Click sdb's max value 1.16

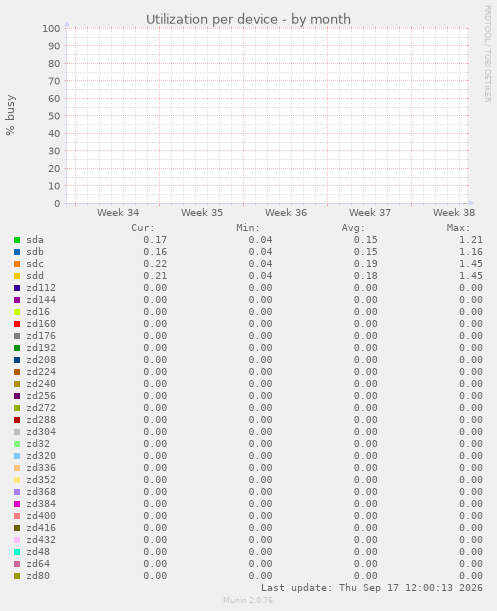[x=471, y=252]
